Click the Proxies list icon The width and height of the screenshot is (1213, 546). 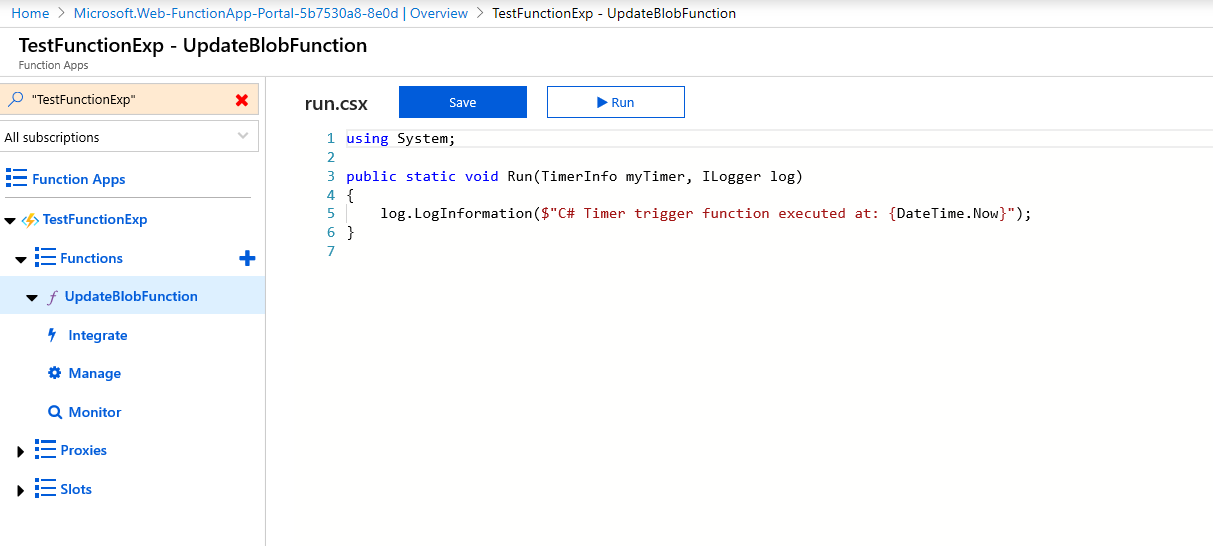click(44, 450)
